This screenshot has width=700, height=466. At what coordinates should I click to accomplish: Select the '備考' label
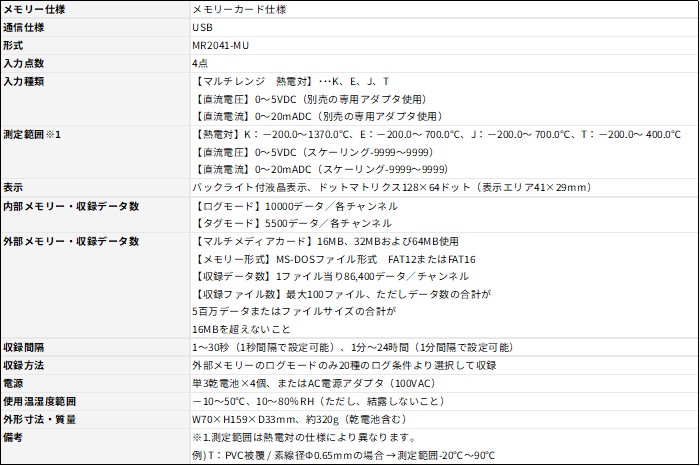pos(13,437)
